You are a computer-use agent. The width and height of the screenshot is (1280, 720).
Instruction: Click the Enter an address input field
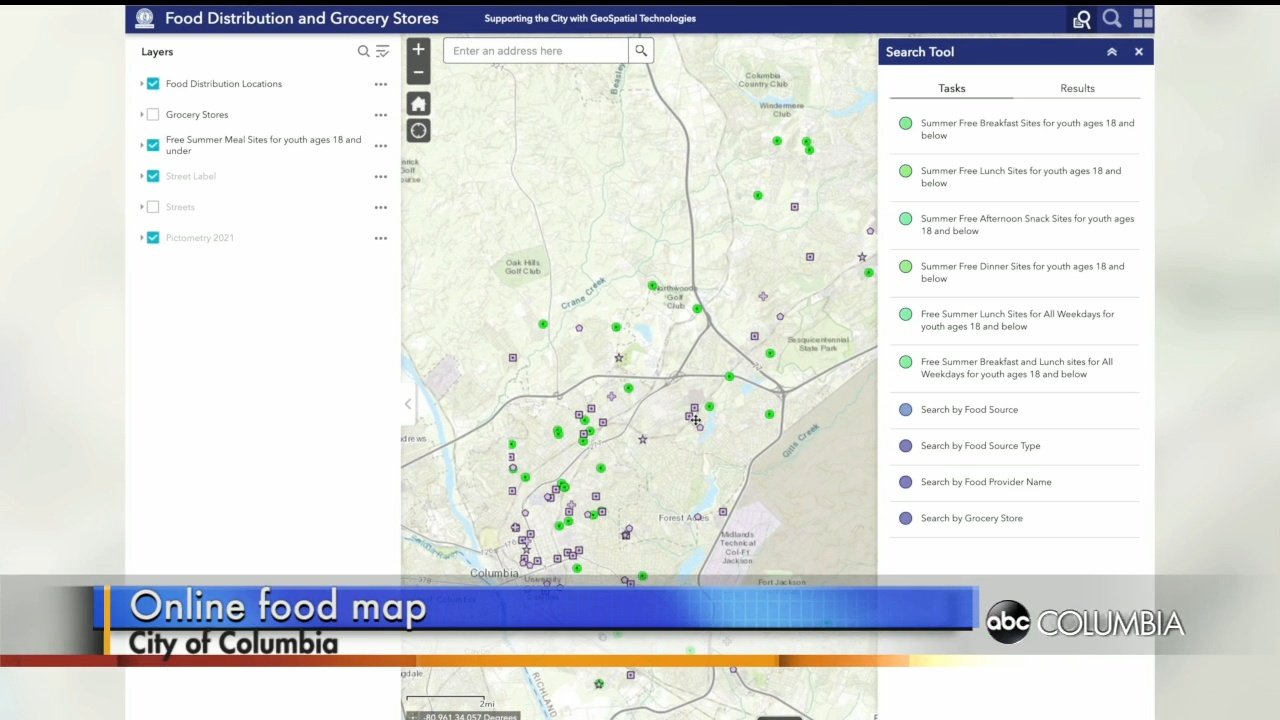pos(536,51)
